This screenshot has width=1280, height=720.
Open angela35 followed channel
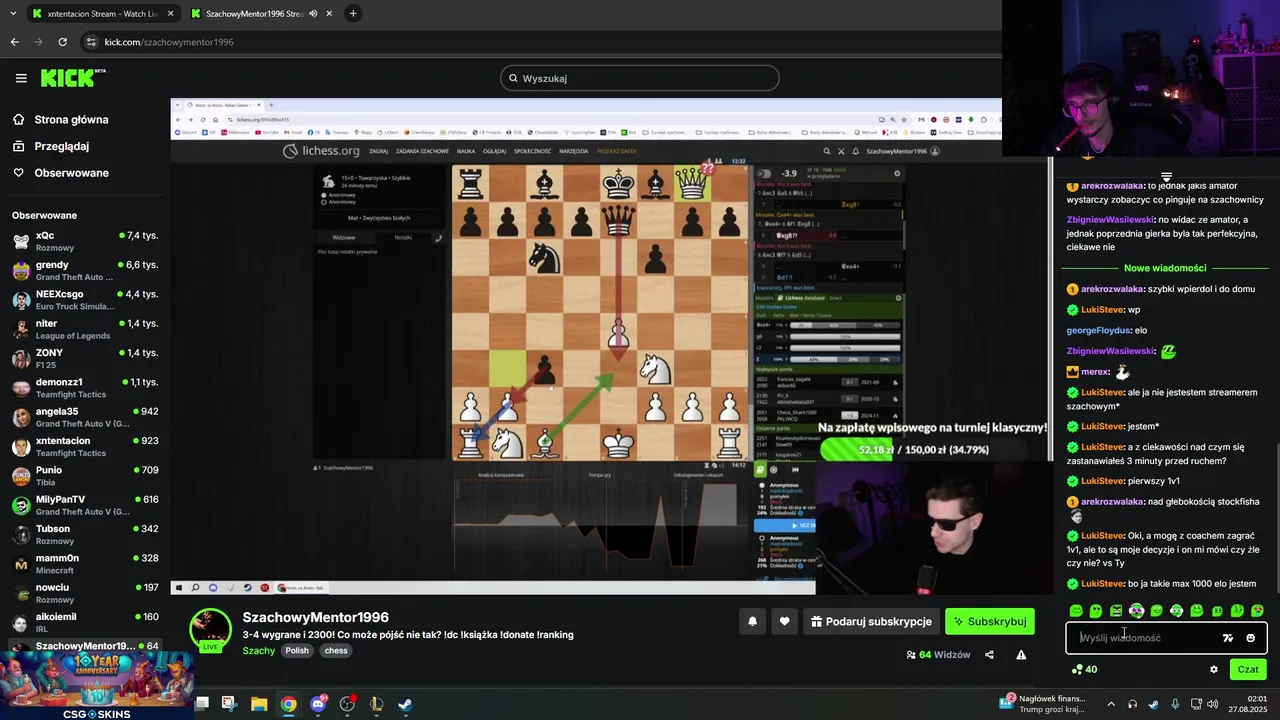[85, 417]
